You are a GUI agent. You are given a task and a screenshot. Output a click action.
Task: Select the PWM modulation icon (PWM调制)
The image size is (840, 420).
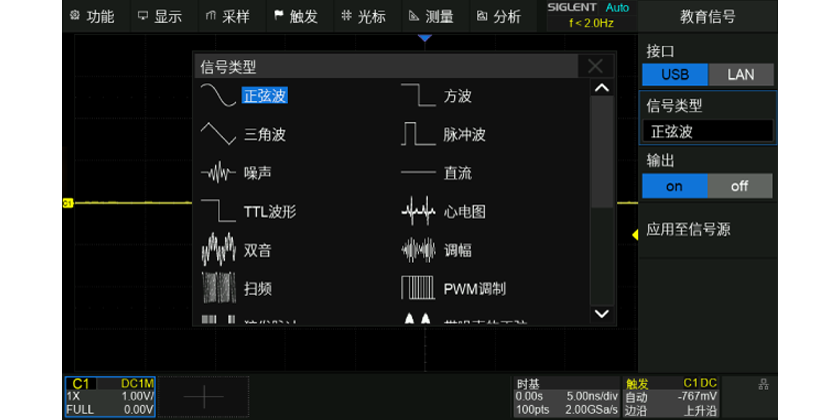(x=418, y=289)
